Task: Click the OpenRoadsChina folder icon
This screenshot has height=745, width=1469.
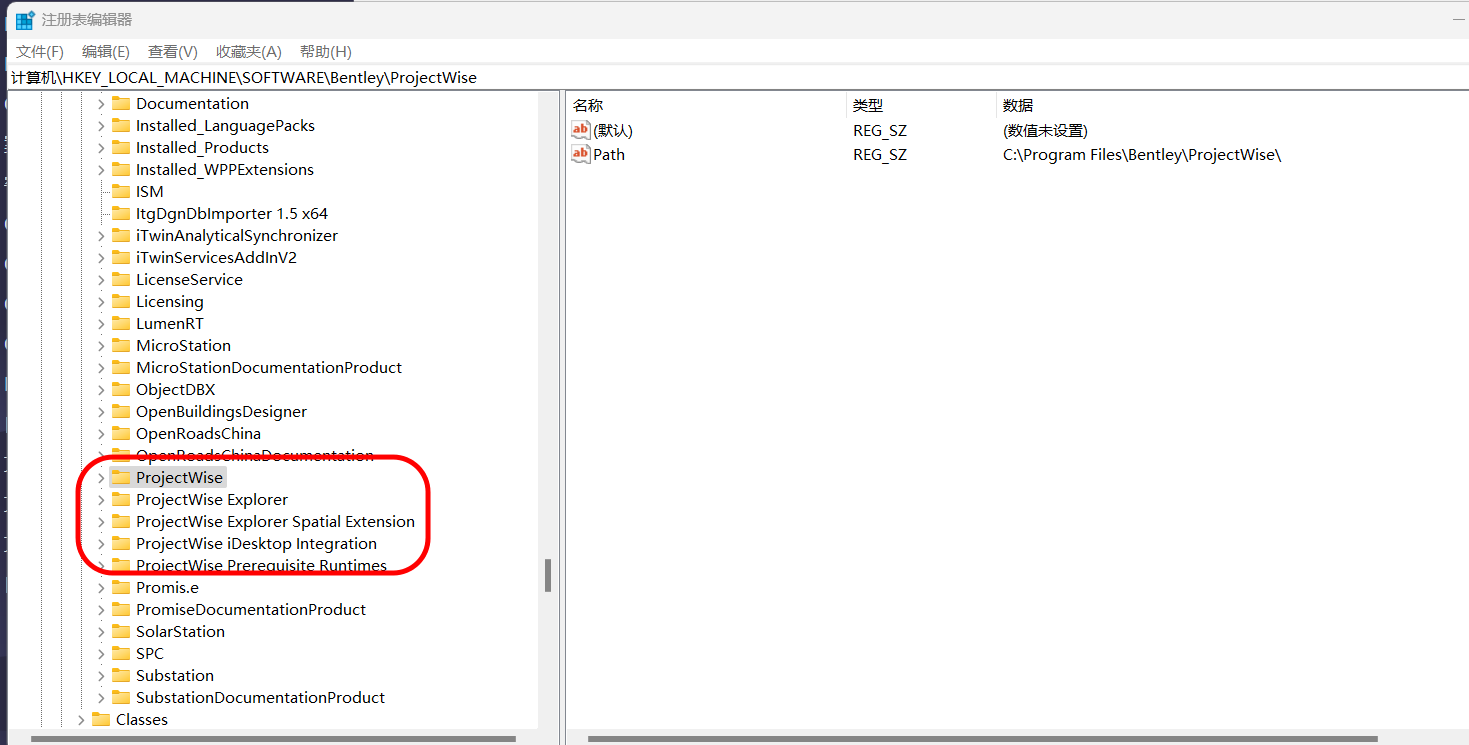Action: pyautogui.click(x=121, y=433)
